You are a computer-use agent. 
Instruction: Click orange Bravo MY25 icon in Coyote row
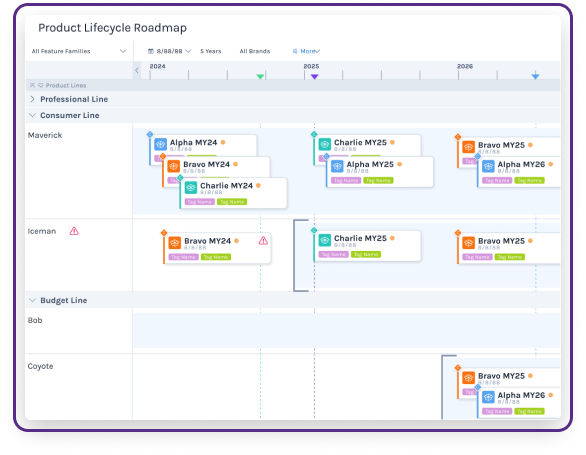[468, 378]
